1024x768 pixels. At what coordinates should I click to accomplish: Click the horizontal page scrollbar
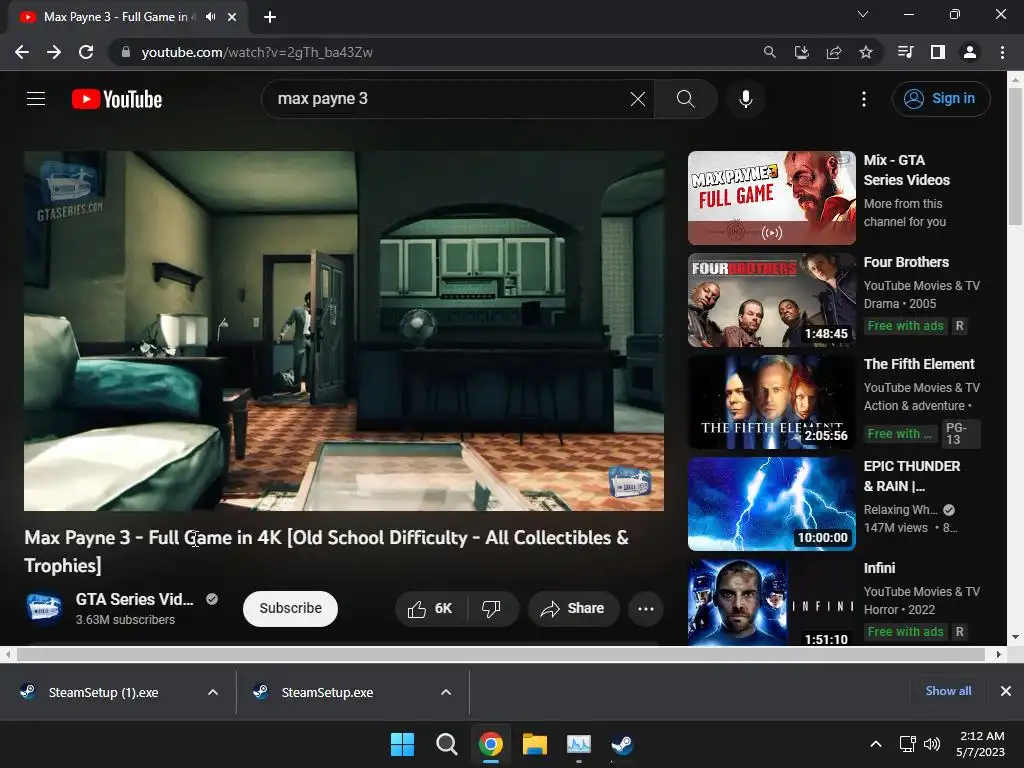pyautogui.click(x=500, y=654)
